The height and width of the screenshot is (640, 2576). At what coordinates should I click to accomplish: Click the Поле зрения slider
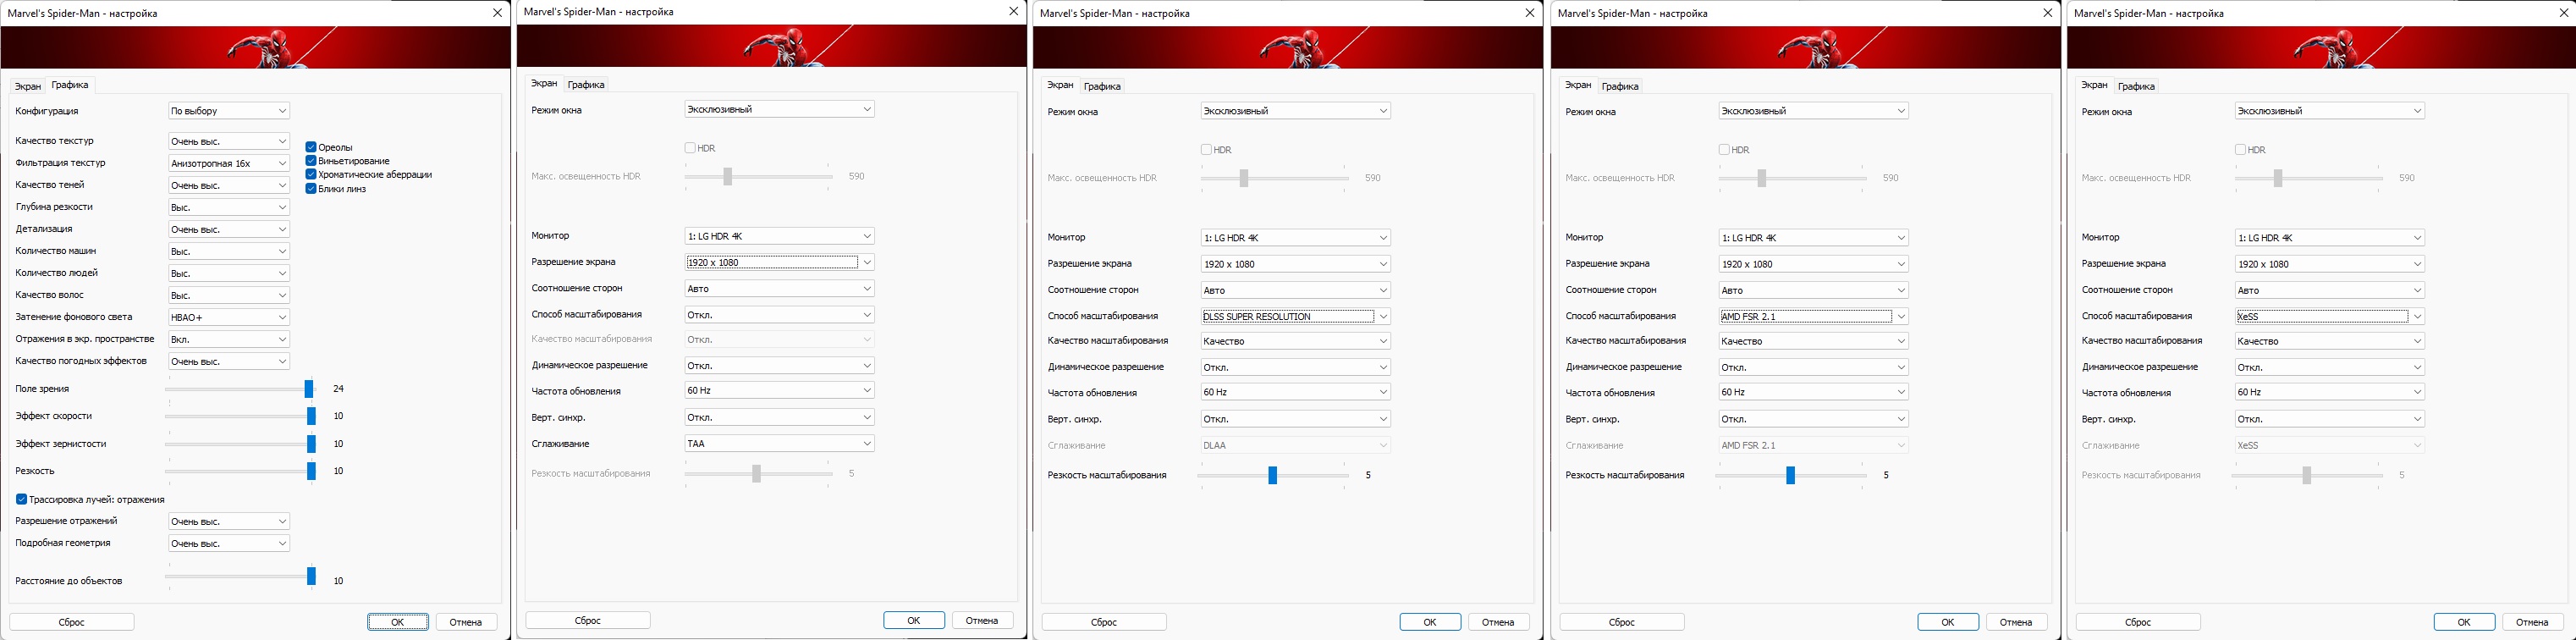(240, 389)
